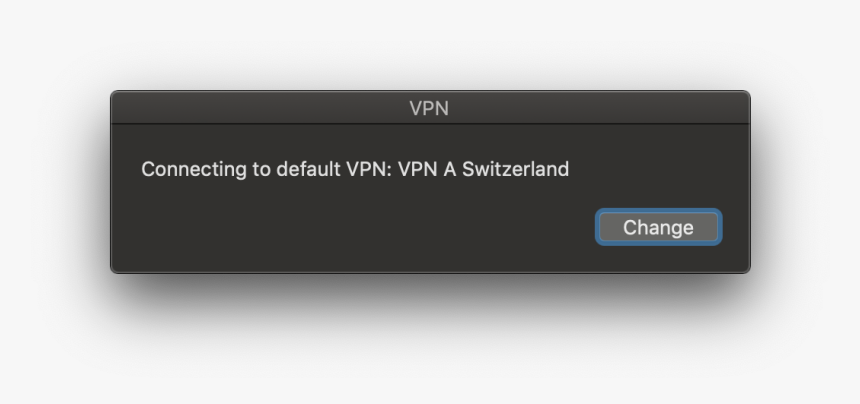The width and height of the screenshot is (860, 404).
Task: Focus the highlighted Change default button
Action: tap(658, 227)
